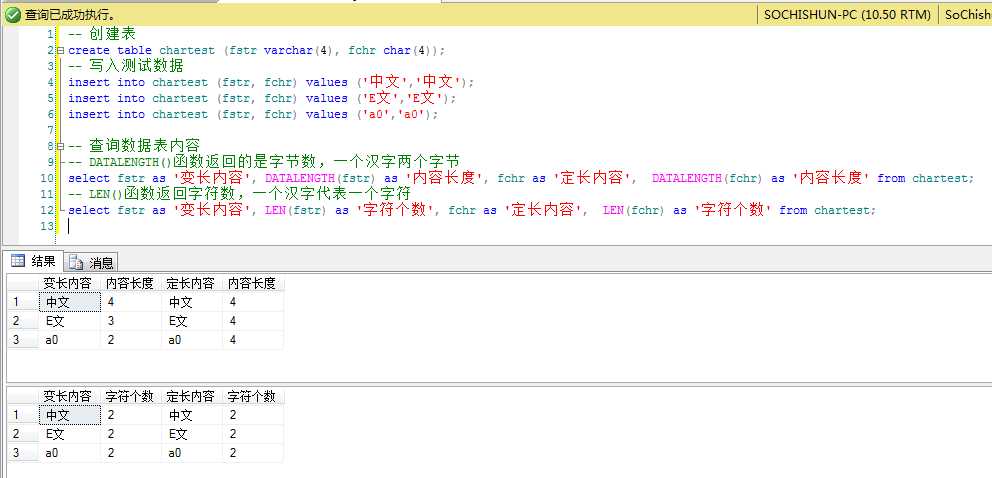Screen dimensions: 992x478
Task: Click cell E文 under 变长内容 in second grid
Action: click(x=70, y=434)
